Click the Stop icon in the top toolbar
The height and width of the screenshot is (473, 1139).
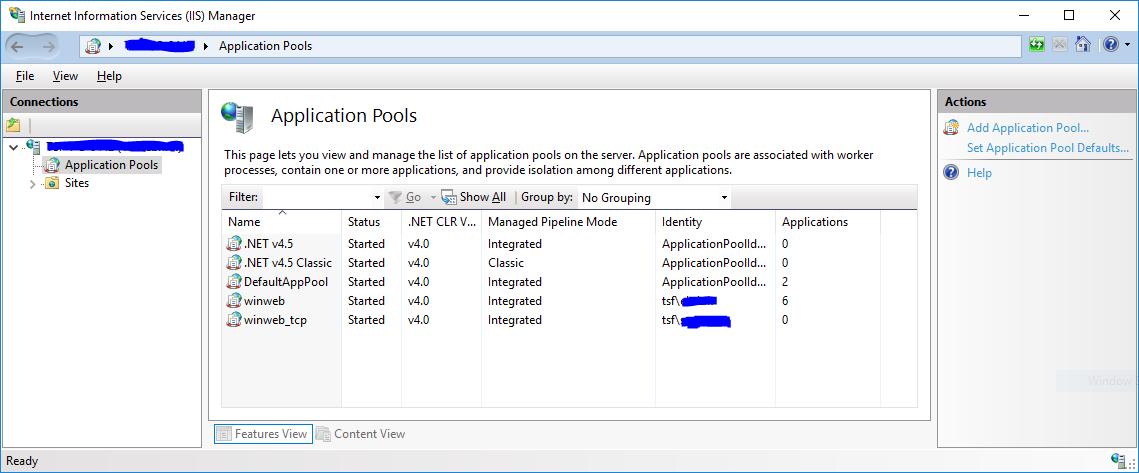pos(1060,44)
